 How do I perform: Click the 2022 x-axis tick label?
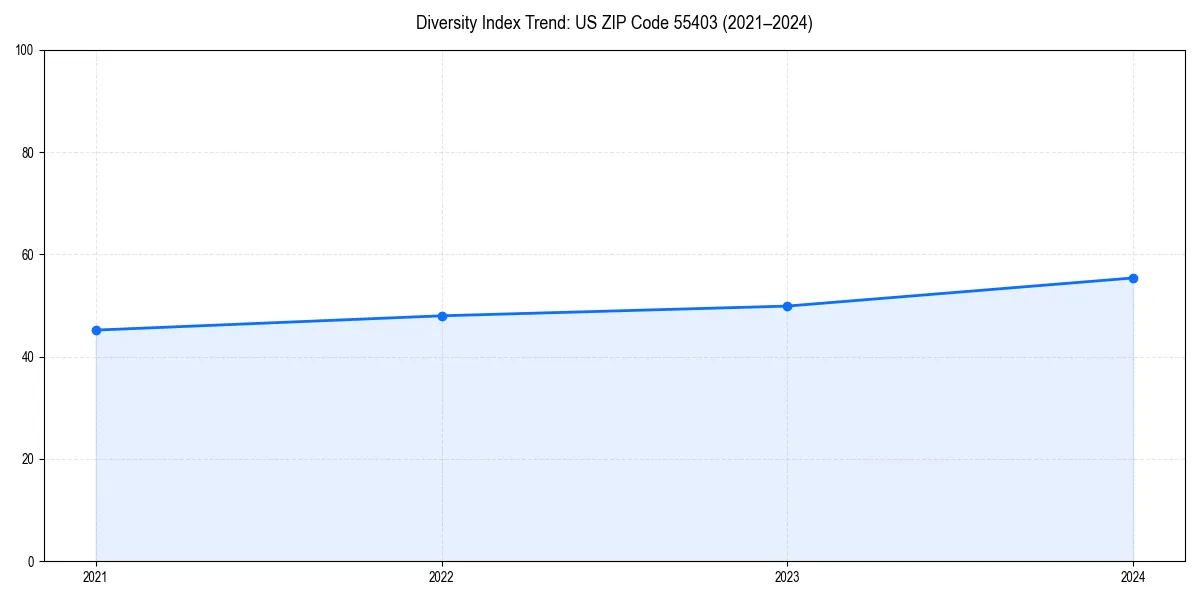[442, 577]
